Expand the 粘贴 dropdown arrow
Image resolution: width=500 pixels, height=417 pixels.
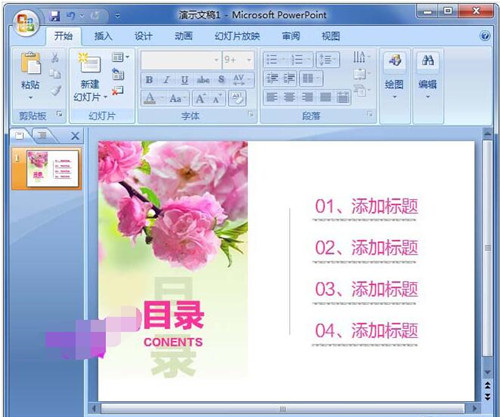30,98
